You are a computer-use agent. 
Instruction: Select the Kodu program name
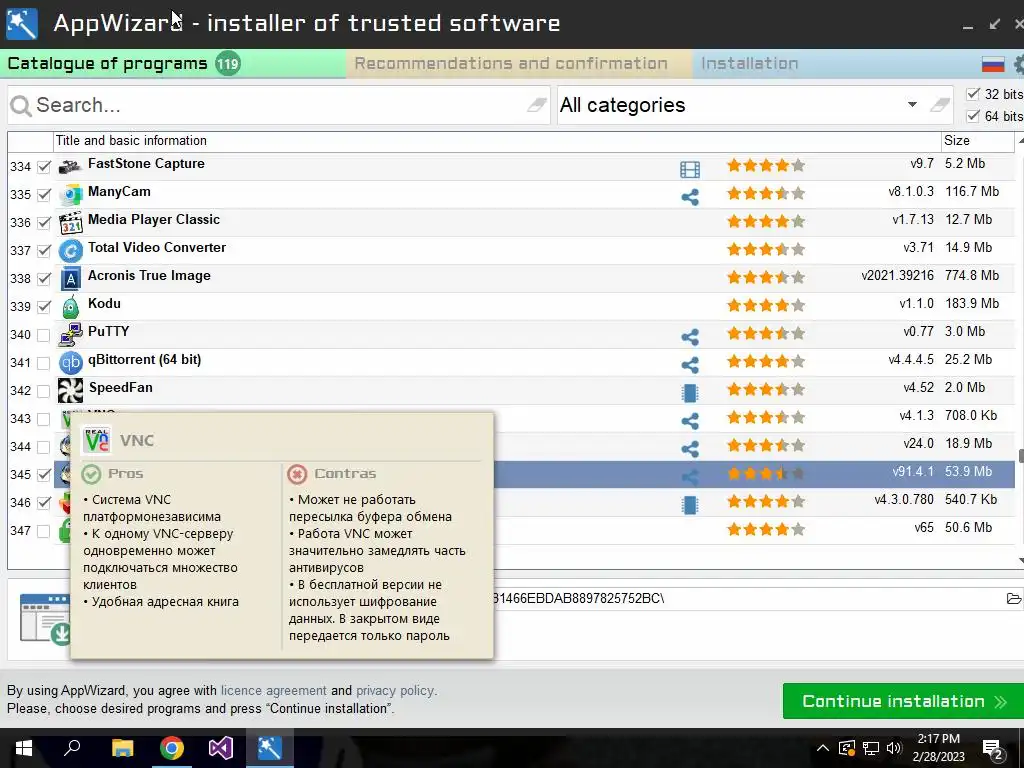click(104, 304)
